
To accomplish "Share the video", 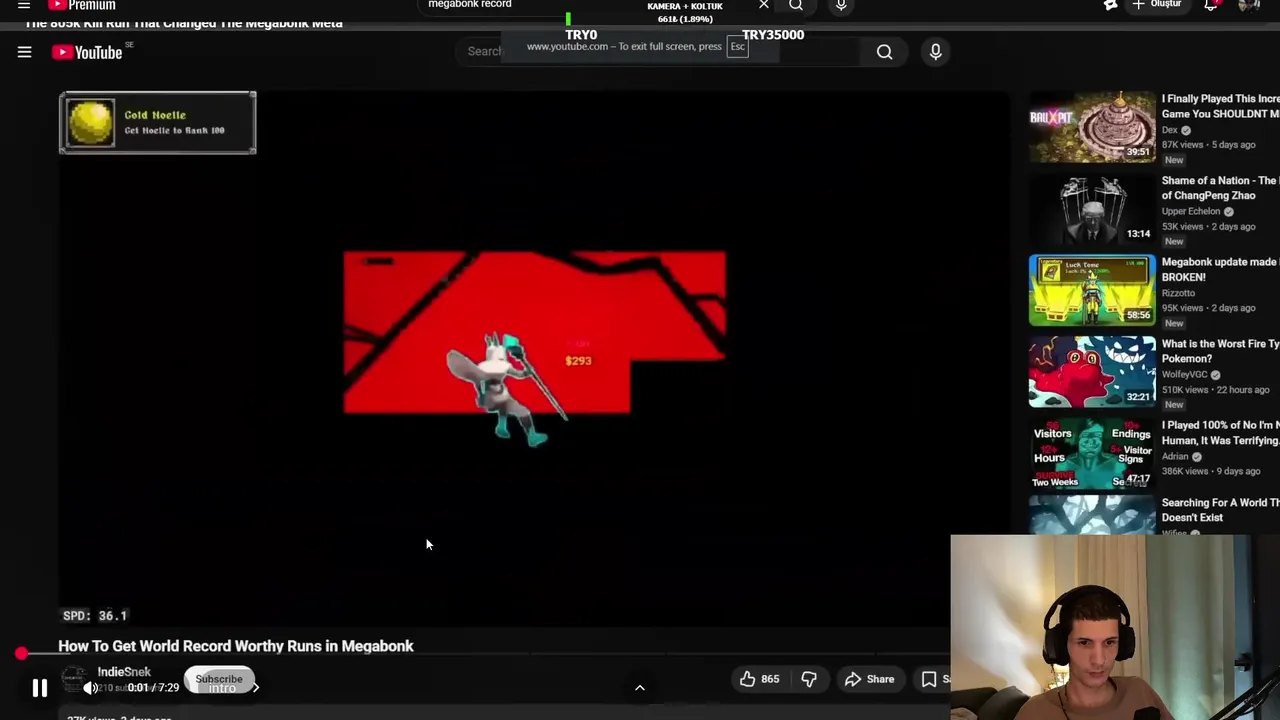I will coord(870,679).
